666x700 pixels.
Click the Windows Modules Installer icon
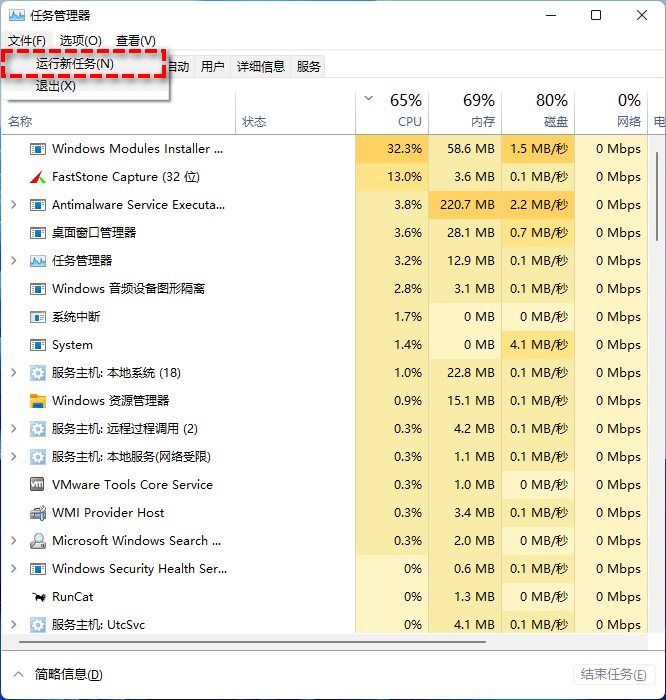tap(38, 149)
